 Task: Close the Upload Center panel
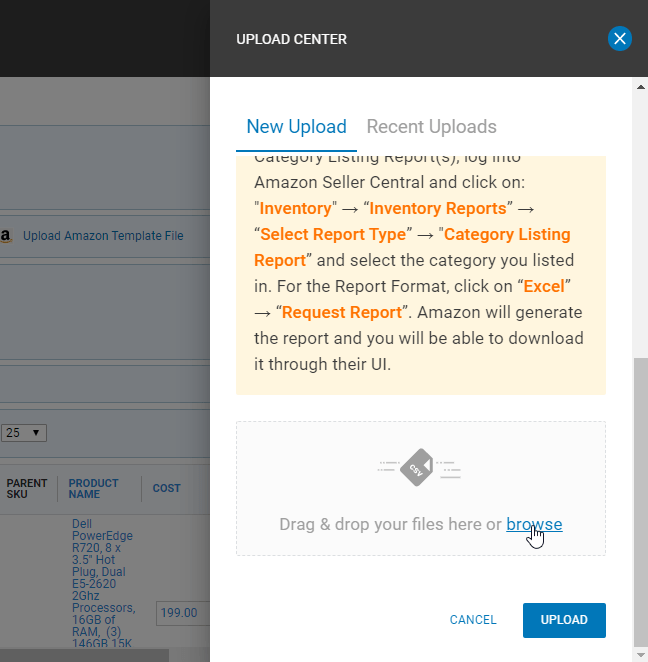click(619, 39)
